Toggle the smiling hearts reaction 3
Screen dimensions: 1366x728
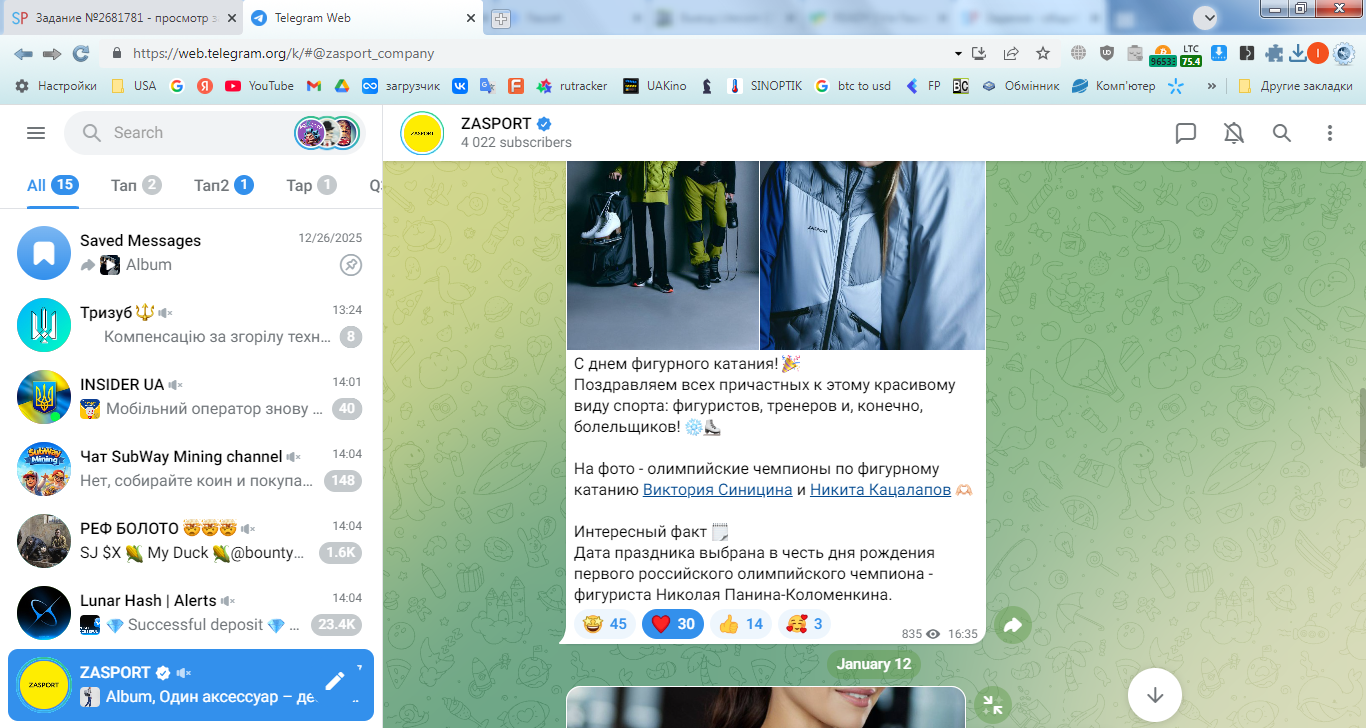point(804,624)
